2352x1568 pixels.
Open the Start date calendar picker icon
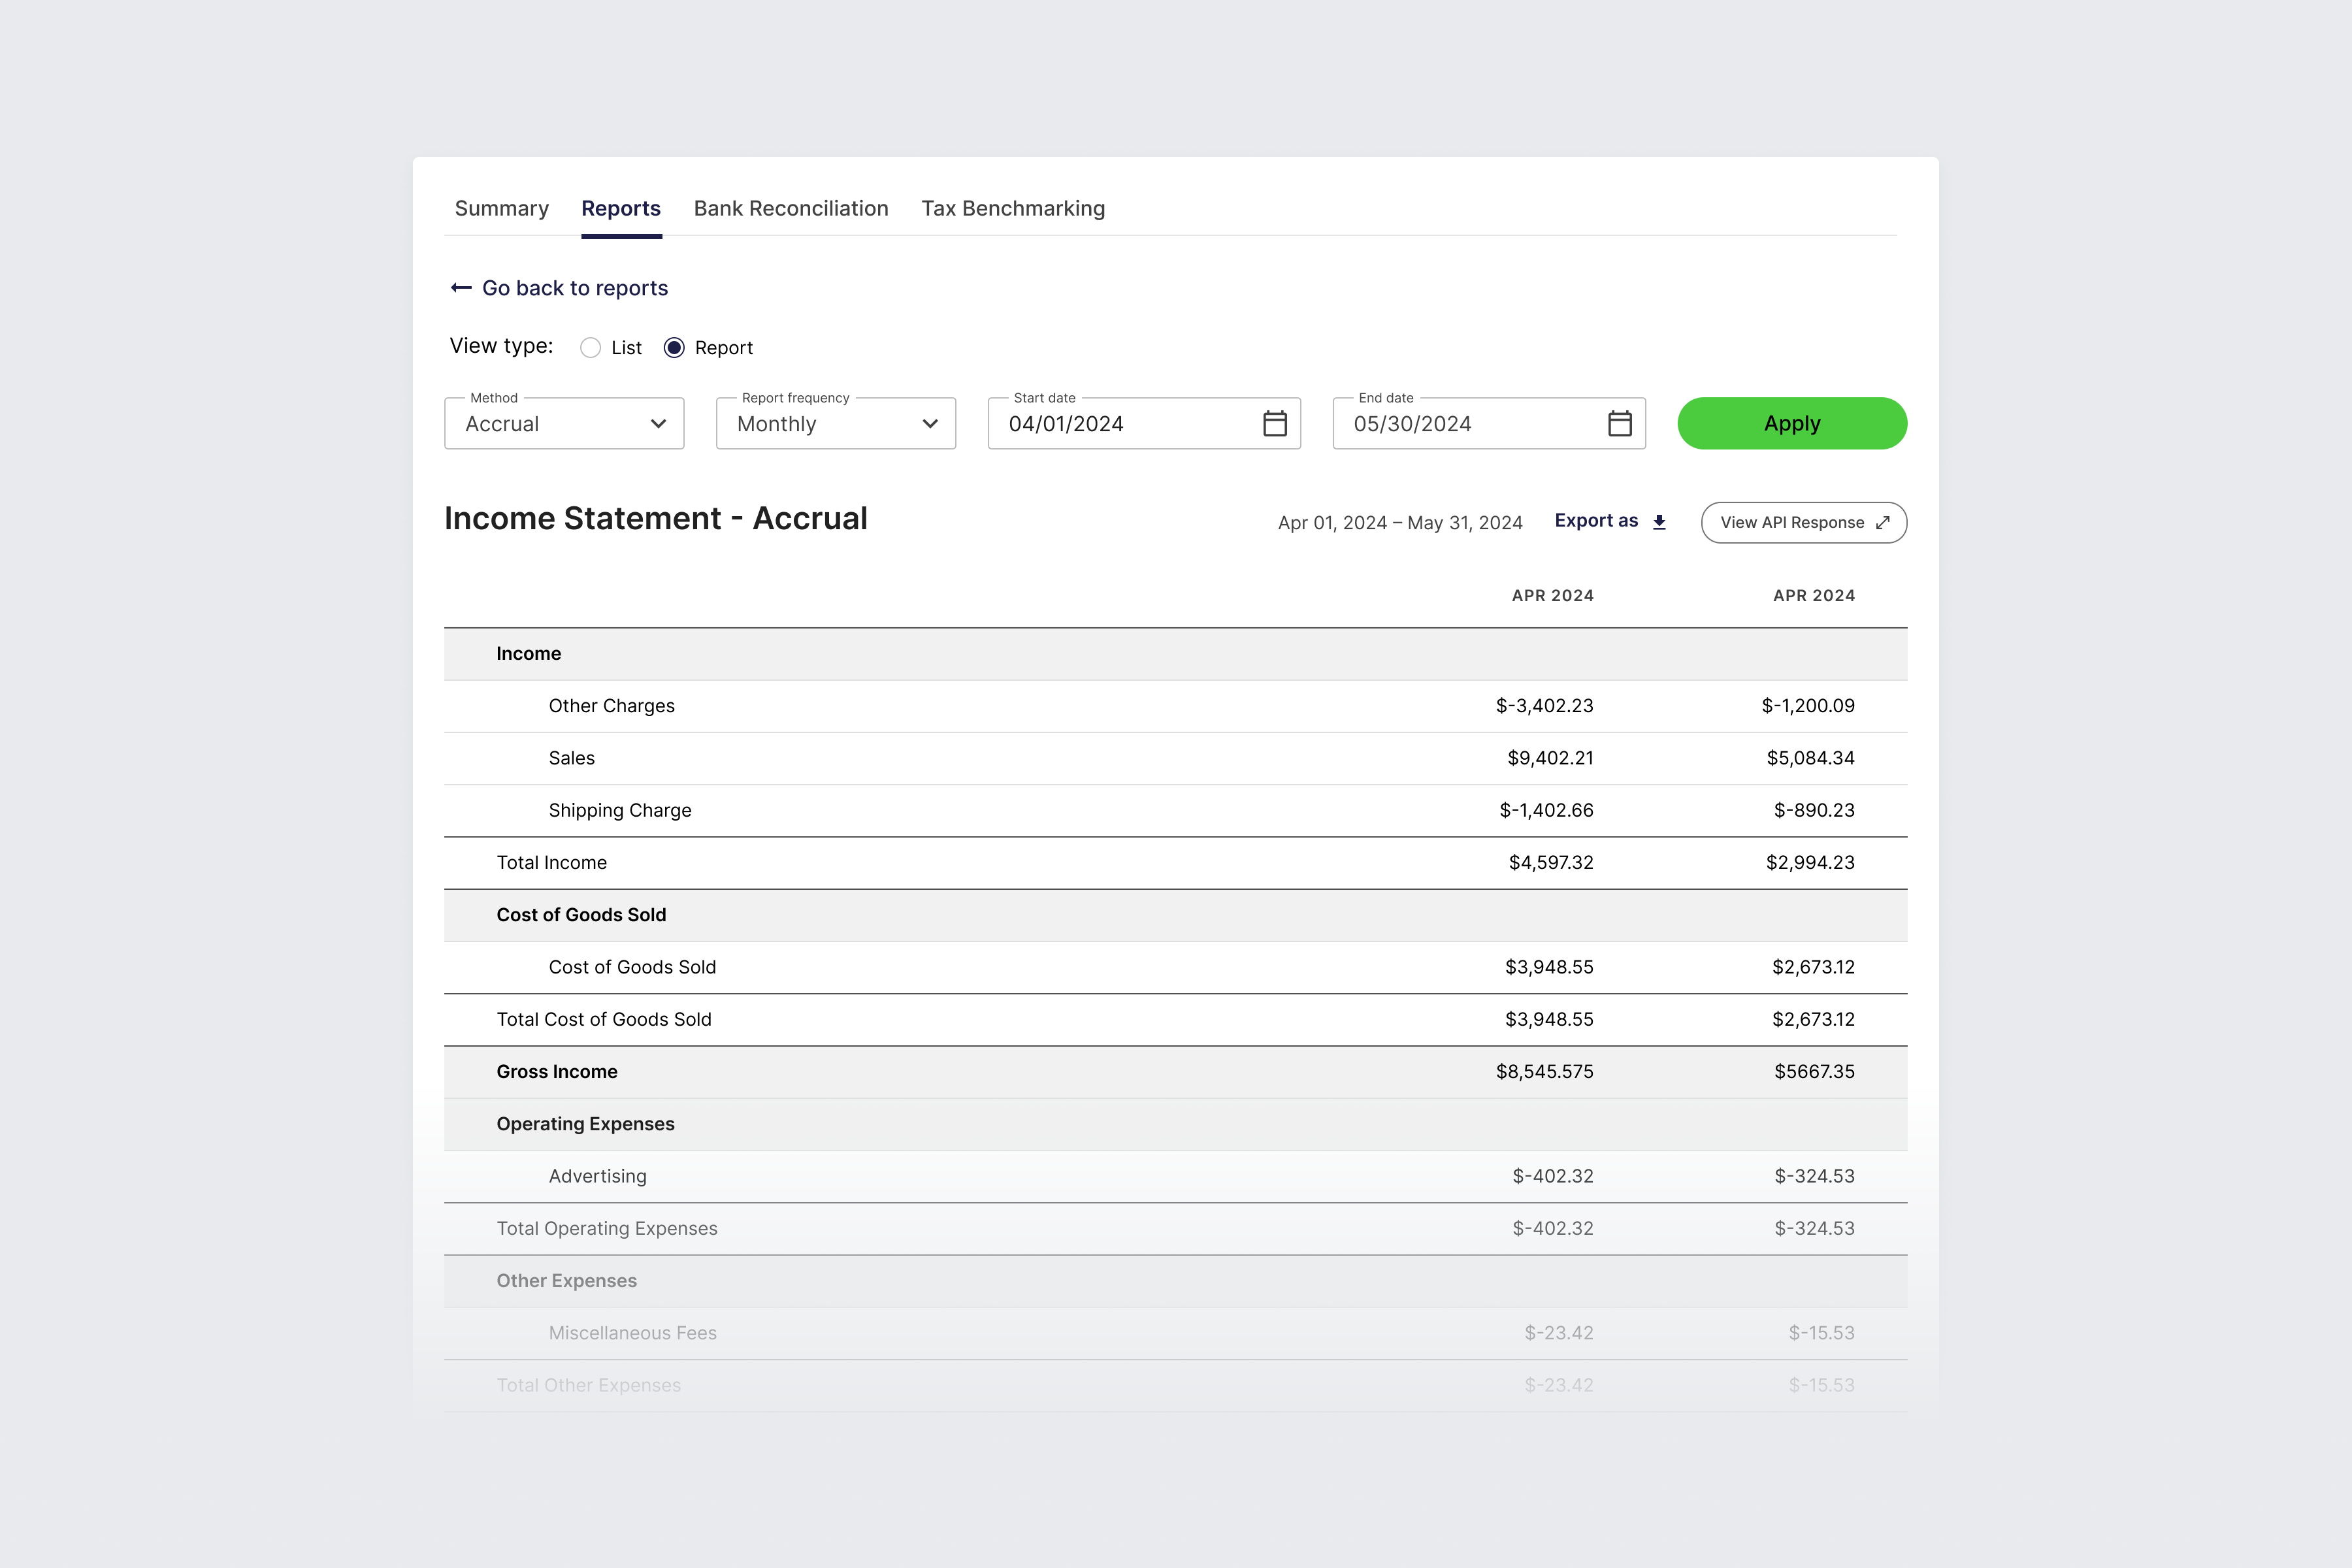point(1274,424)
